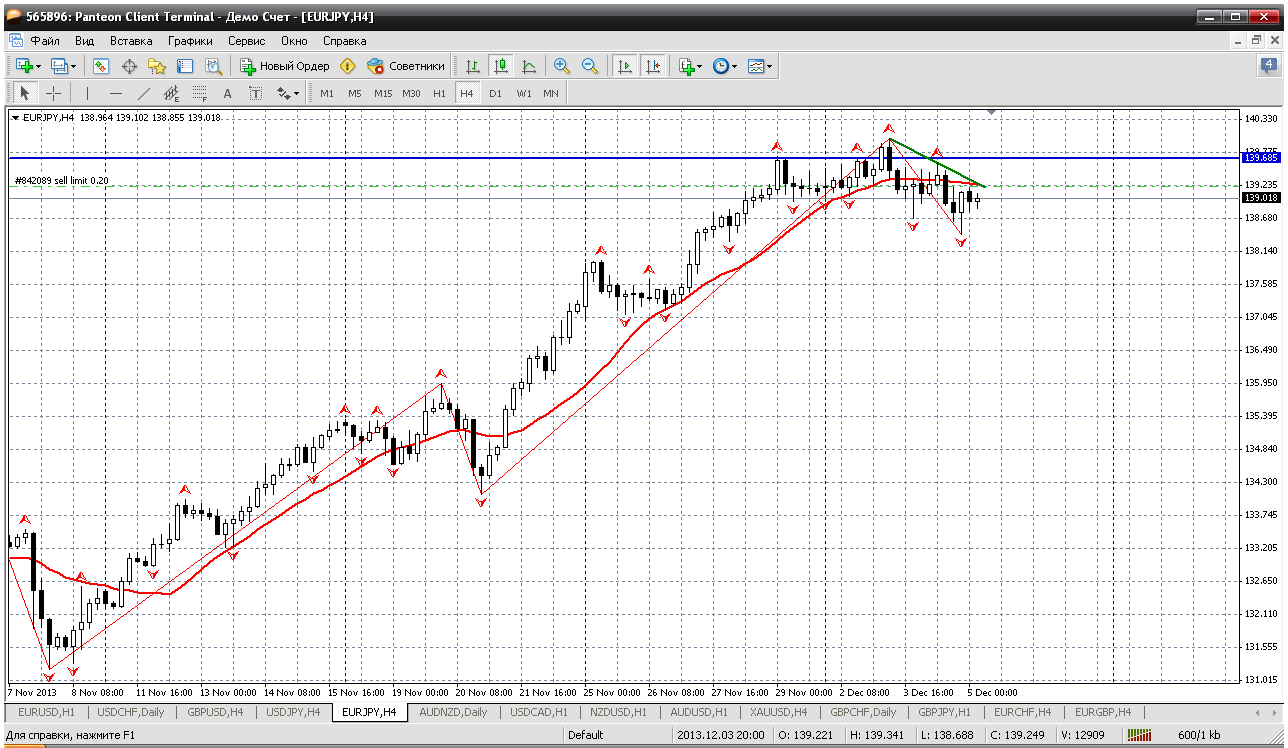
Task: Launch MetaEditor with the yellow diamond icon
Action: click(347, 66)
